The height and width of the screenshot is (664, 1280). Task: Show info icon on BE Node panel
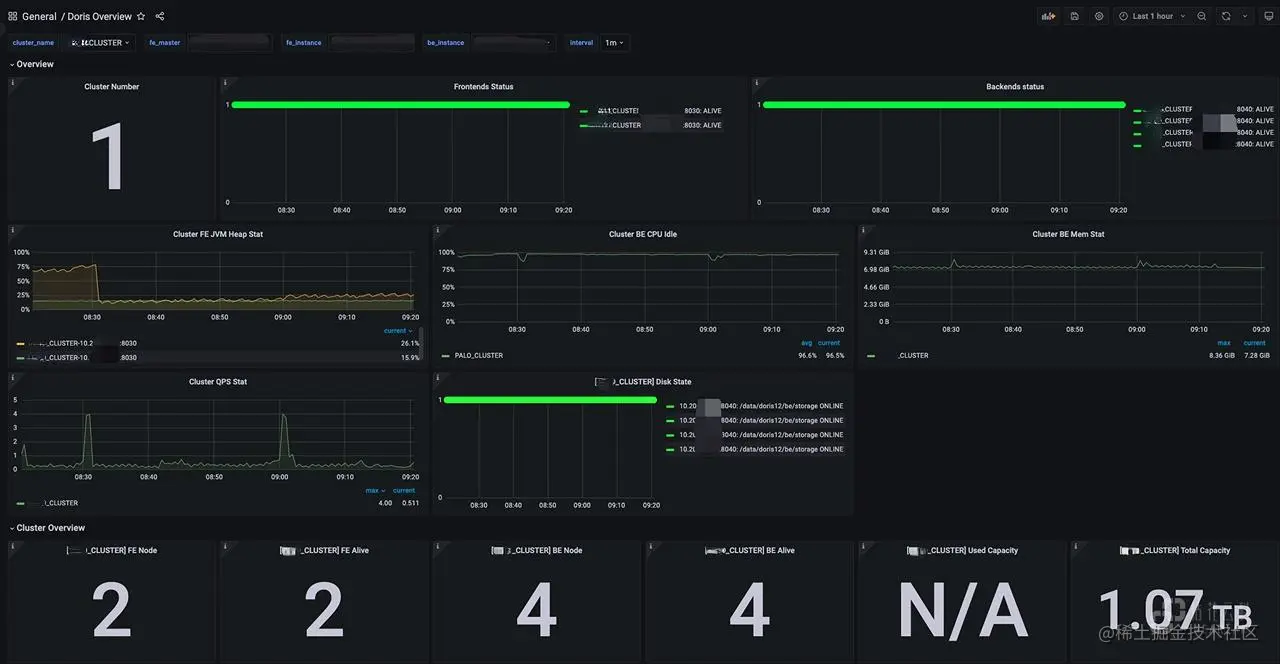tap(437, 546)
